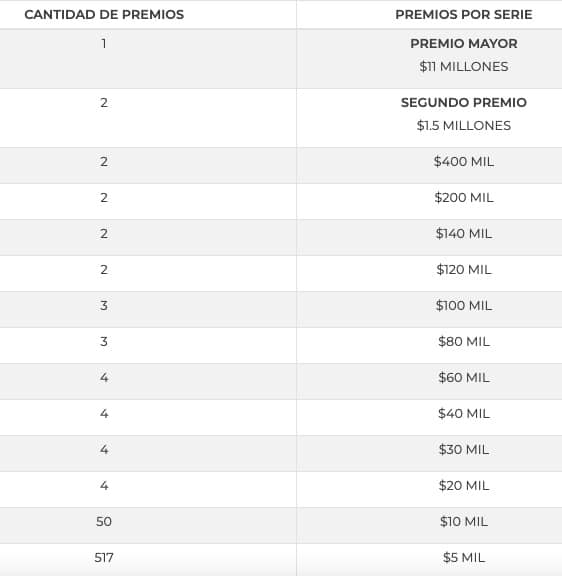Click the PREMIOS POR SERIE column header

(x=464, y=15)
